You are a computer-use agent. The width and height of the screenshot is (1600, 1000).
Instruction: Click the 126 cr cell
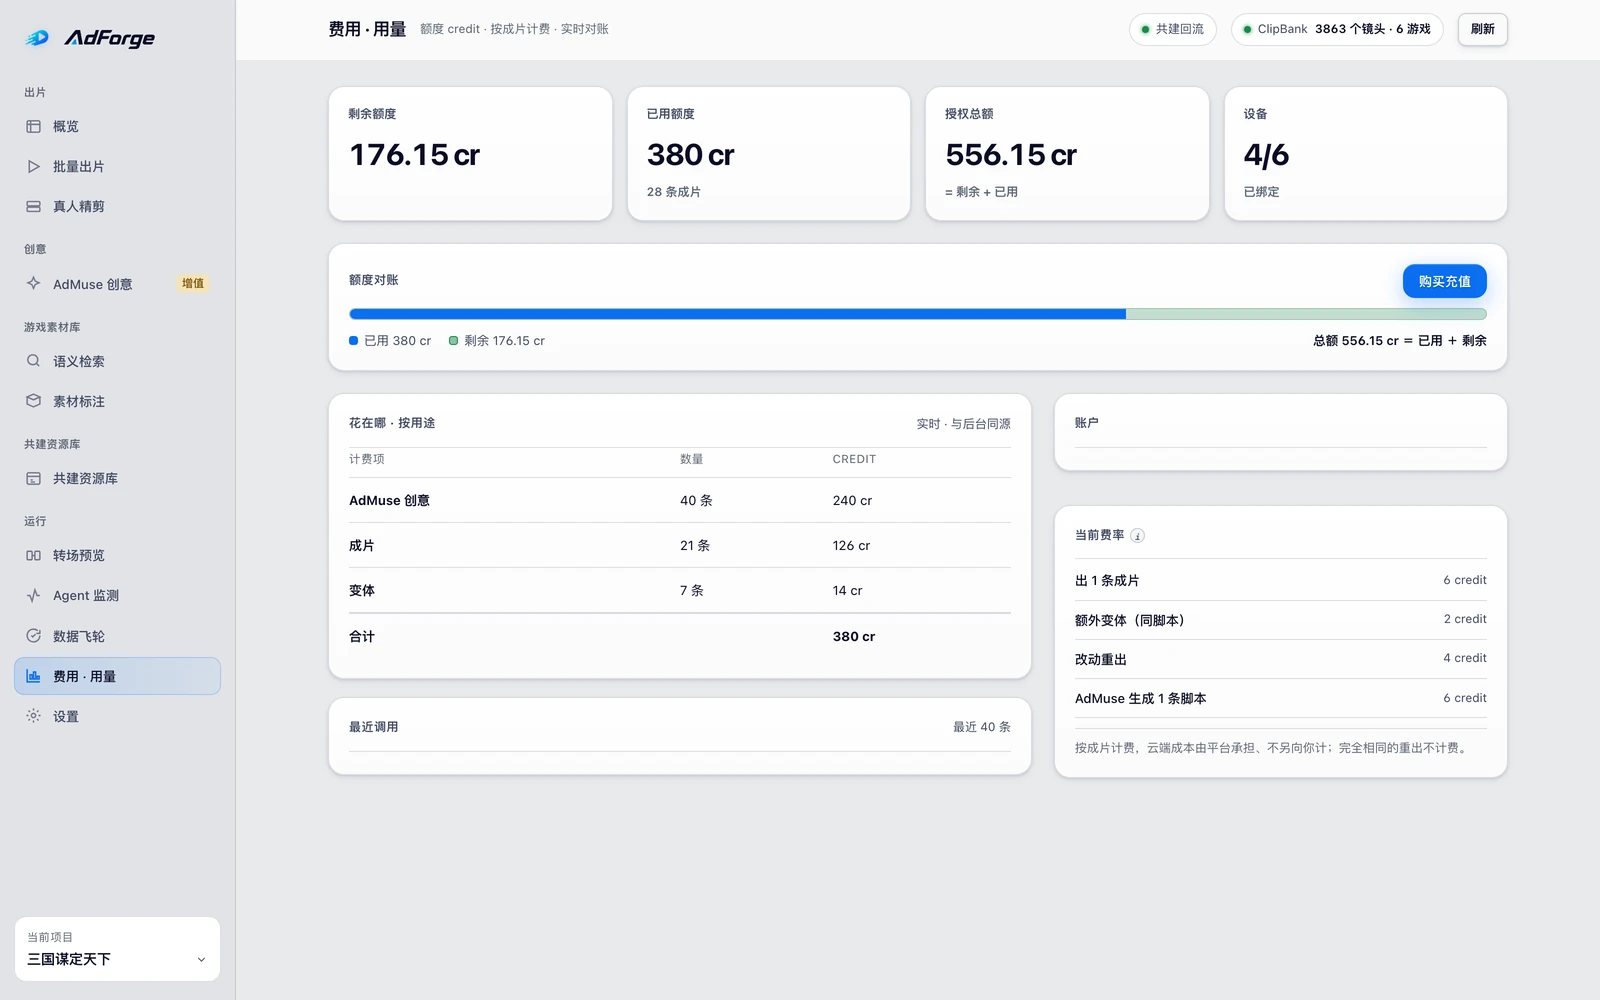851,546
